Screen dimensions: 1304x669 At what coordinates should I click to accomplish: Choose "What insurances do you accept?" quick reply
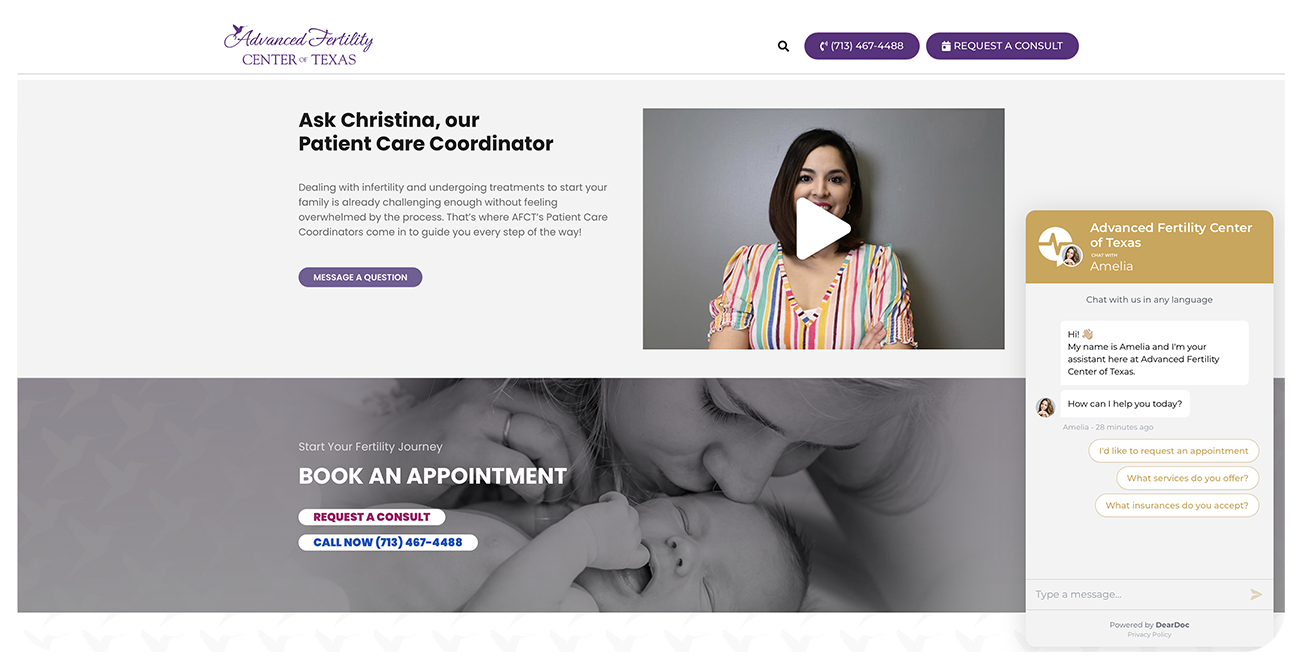(x=1177, y=505)
